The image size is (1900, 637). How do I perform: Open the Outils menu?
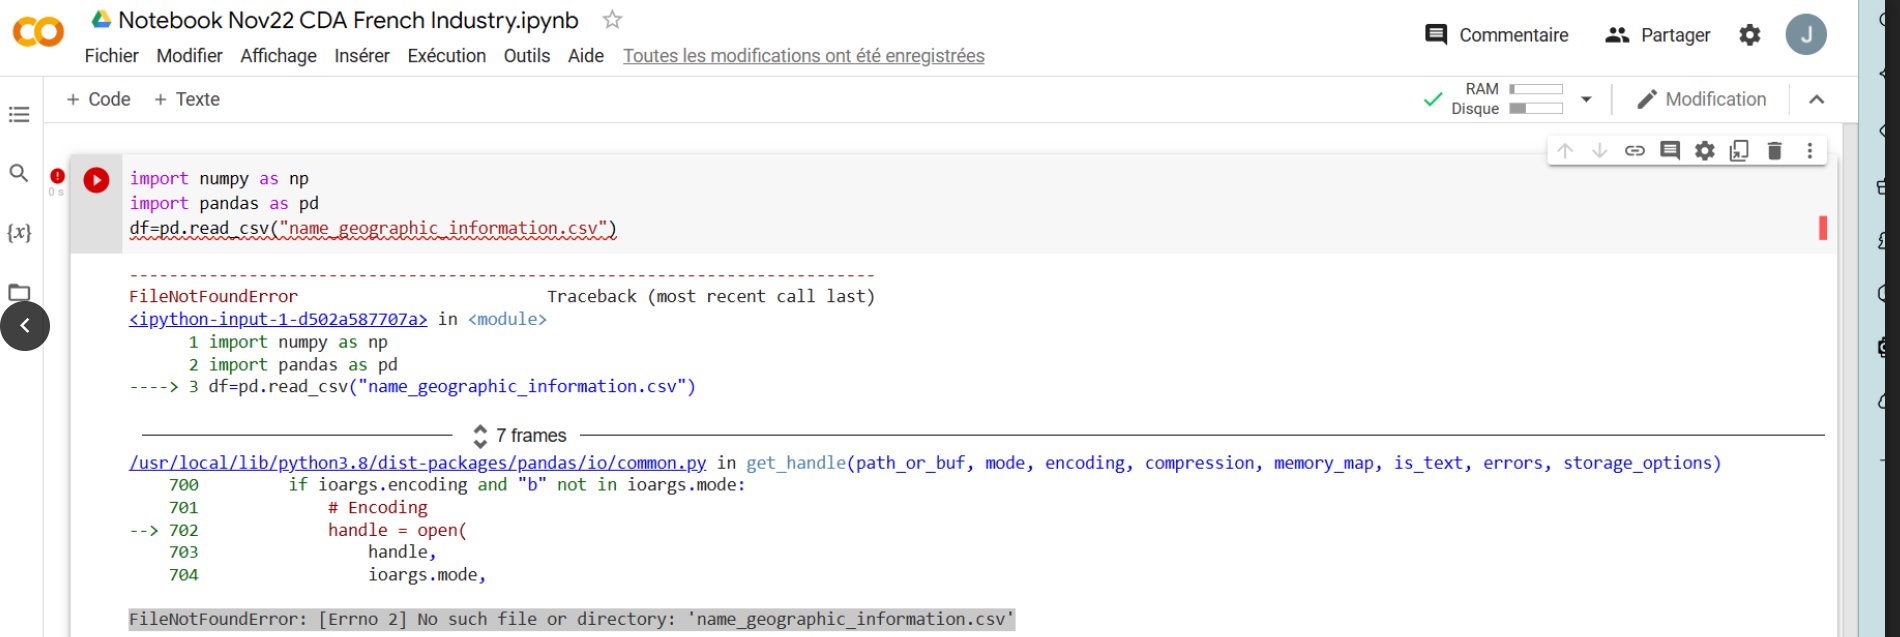coord(527,56)
